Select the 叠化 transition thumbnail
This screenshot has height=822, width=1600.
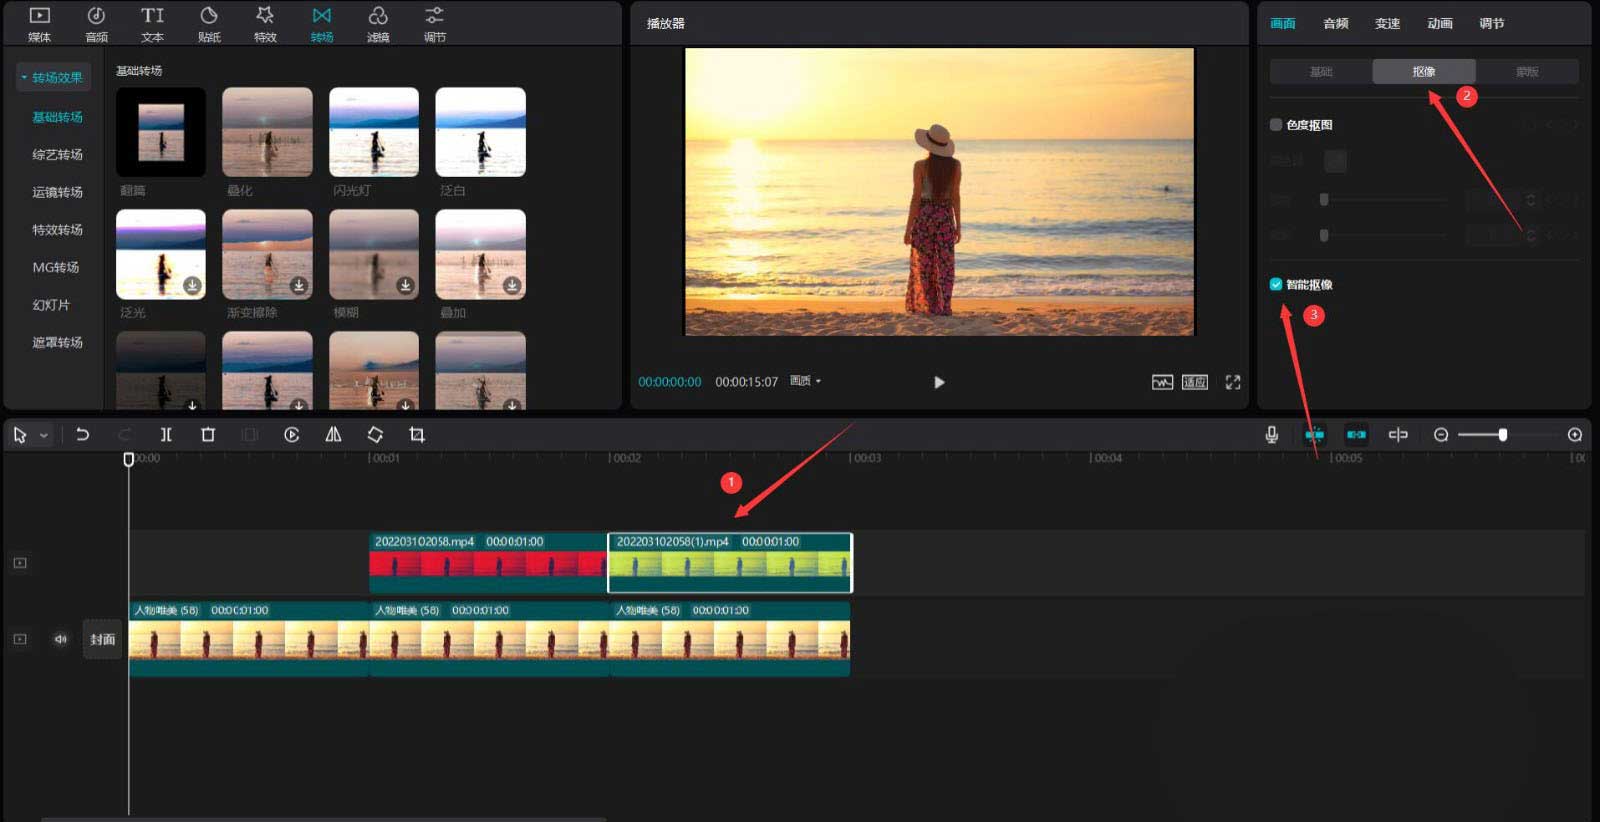coord(267,132)
